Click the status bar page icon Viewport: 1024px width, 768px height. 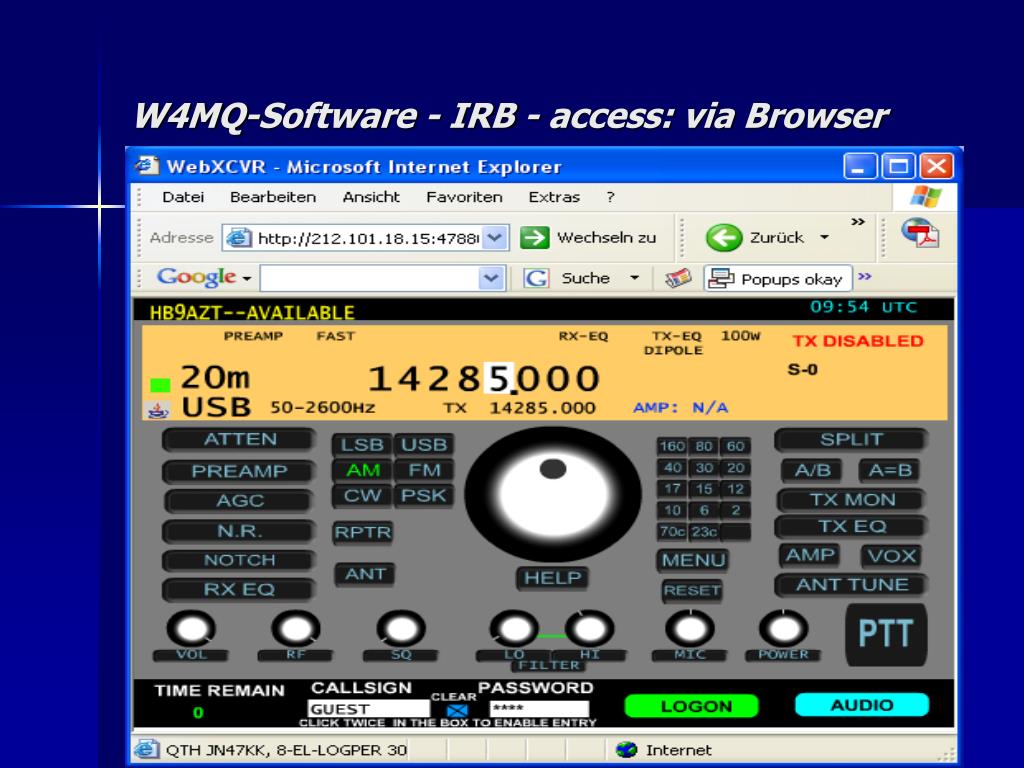[147, 750]
